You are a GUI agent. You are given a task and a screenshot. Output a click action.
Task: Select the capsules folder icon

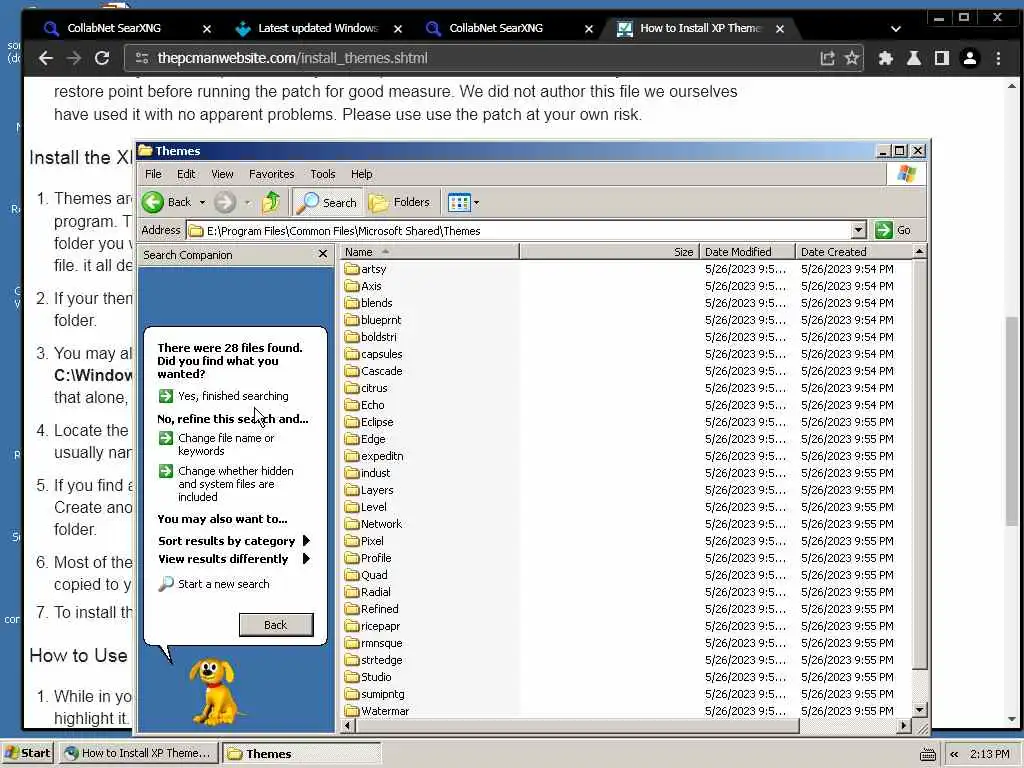[x=352, y=353]
